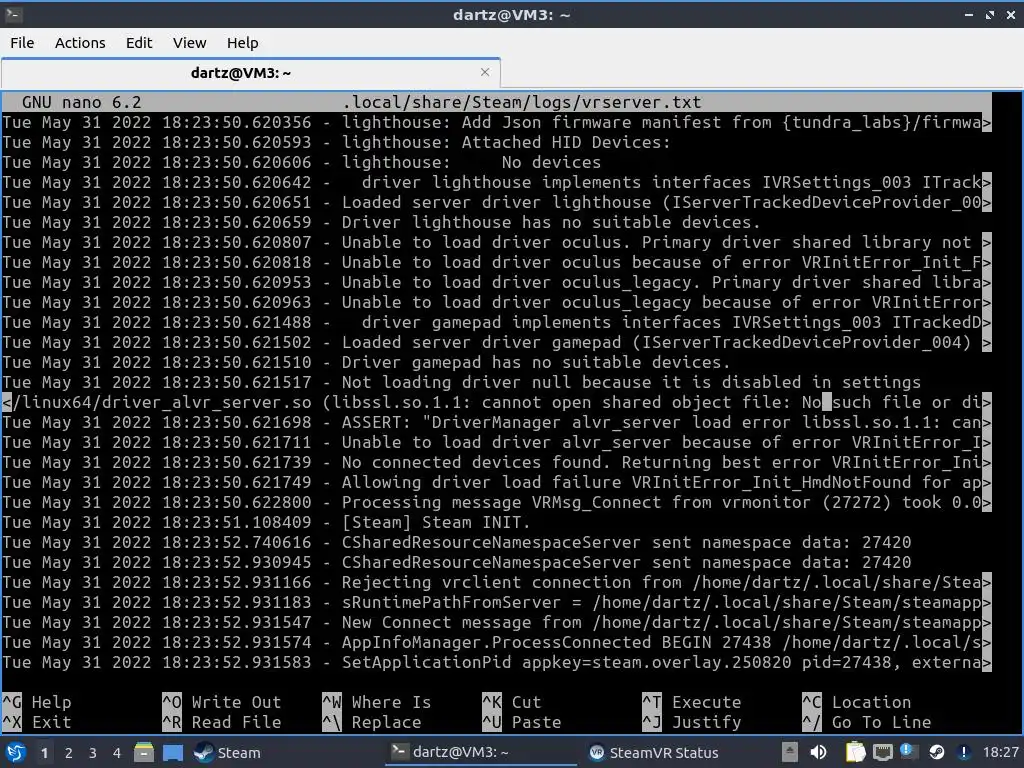Close the dartz@VM3 terminal tab
This screenshot has width=1024, height=768.
click(485, 72)
